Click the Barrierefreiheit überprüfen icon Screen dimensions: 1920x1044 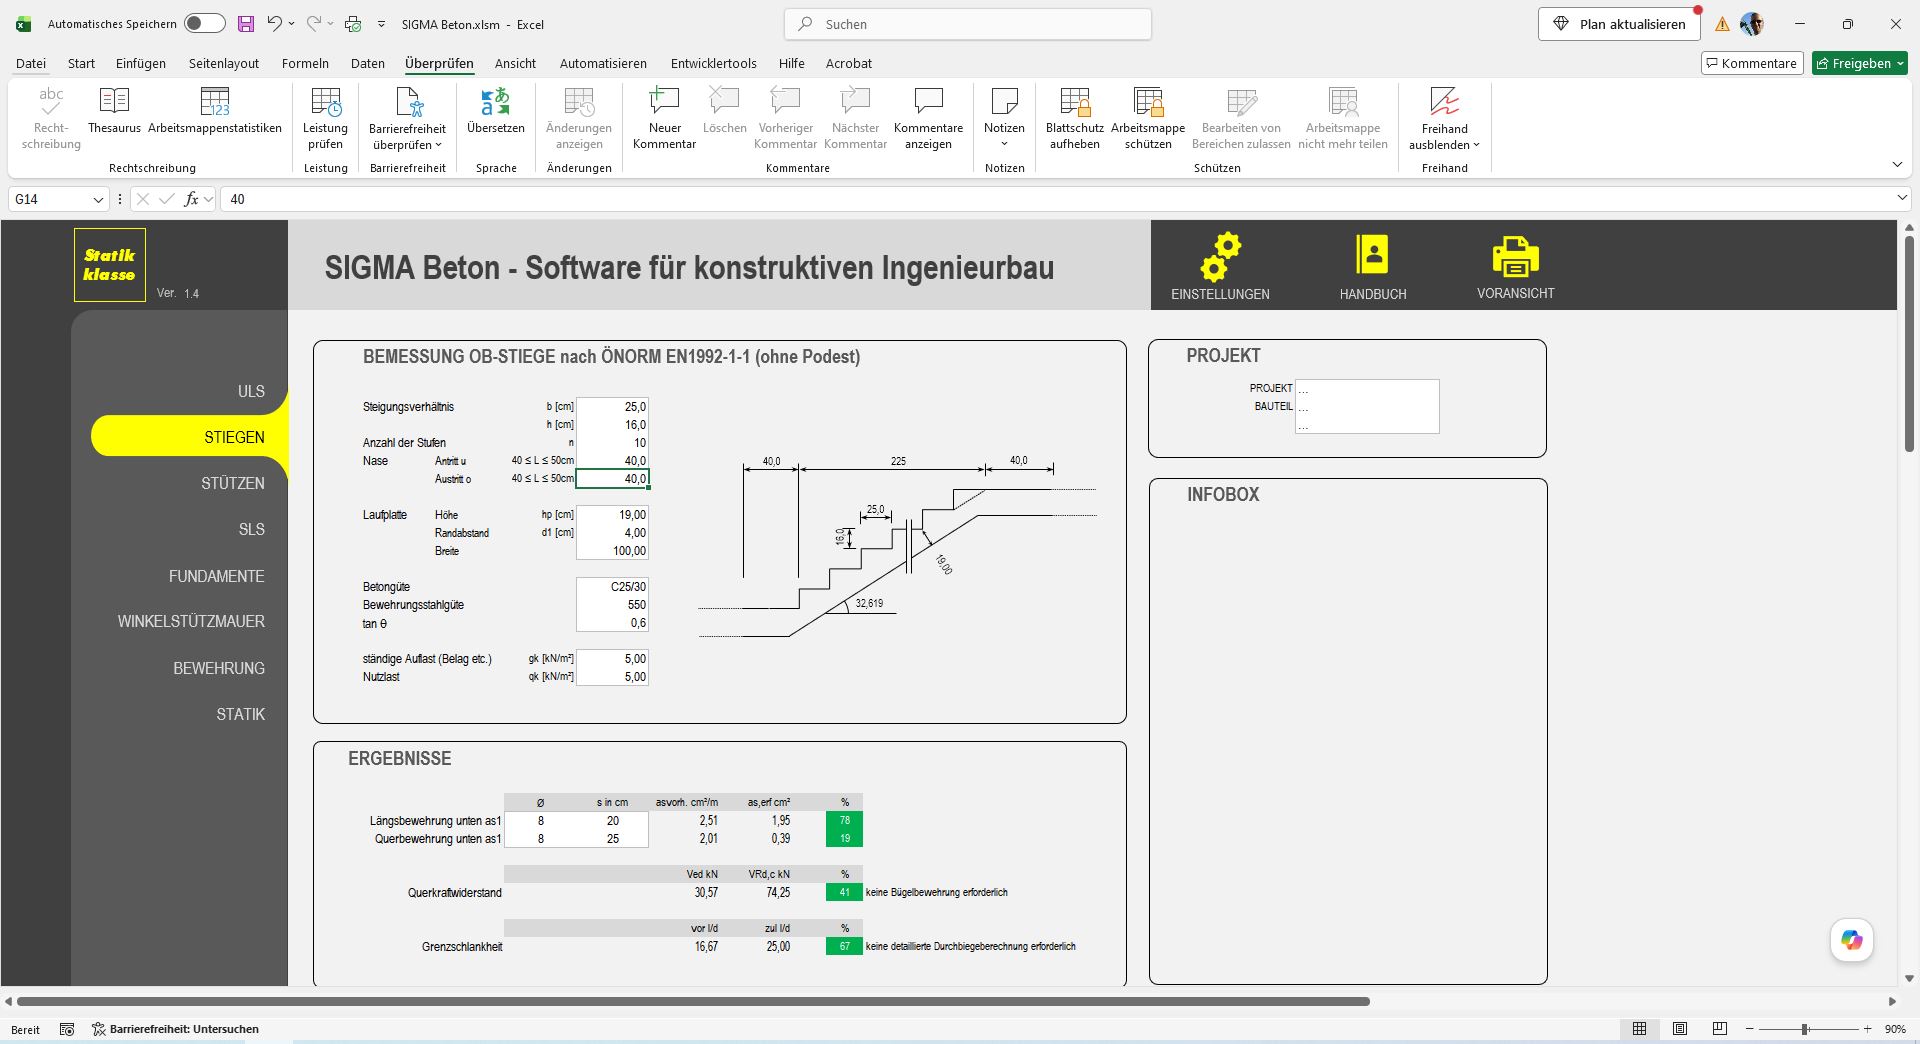pos(408,102)
